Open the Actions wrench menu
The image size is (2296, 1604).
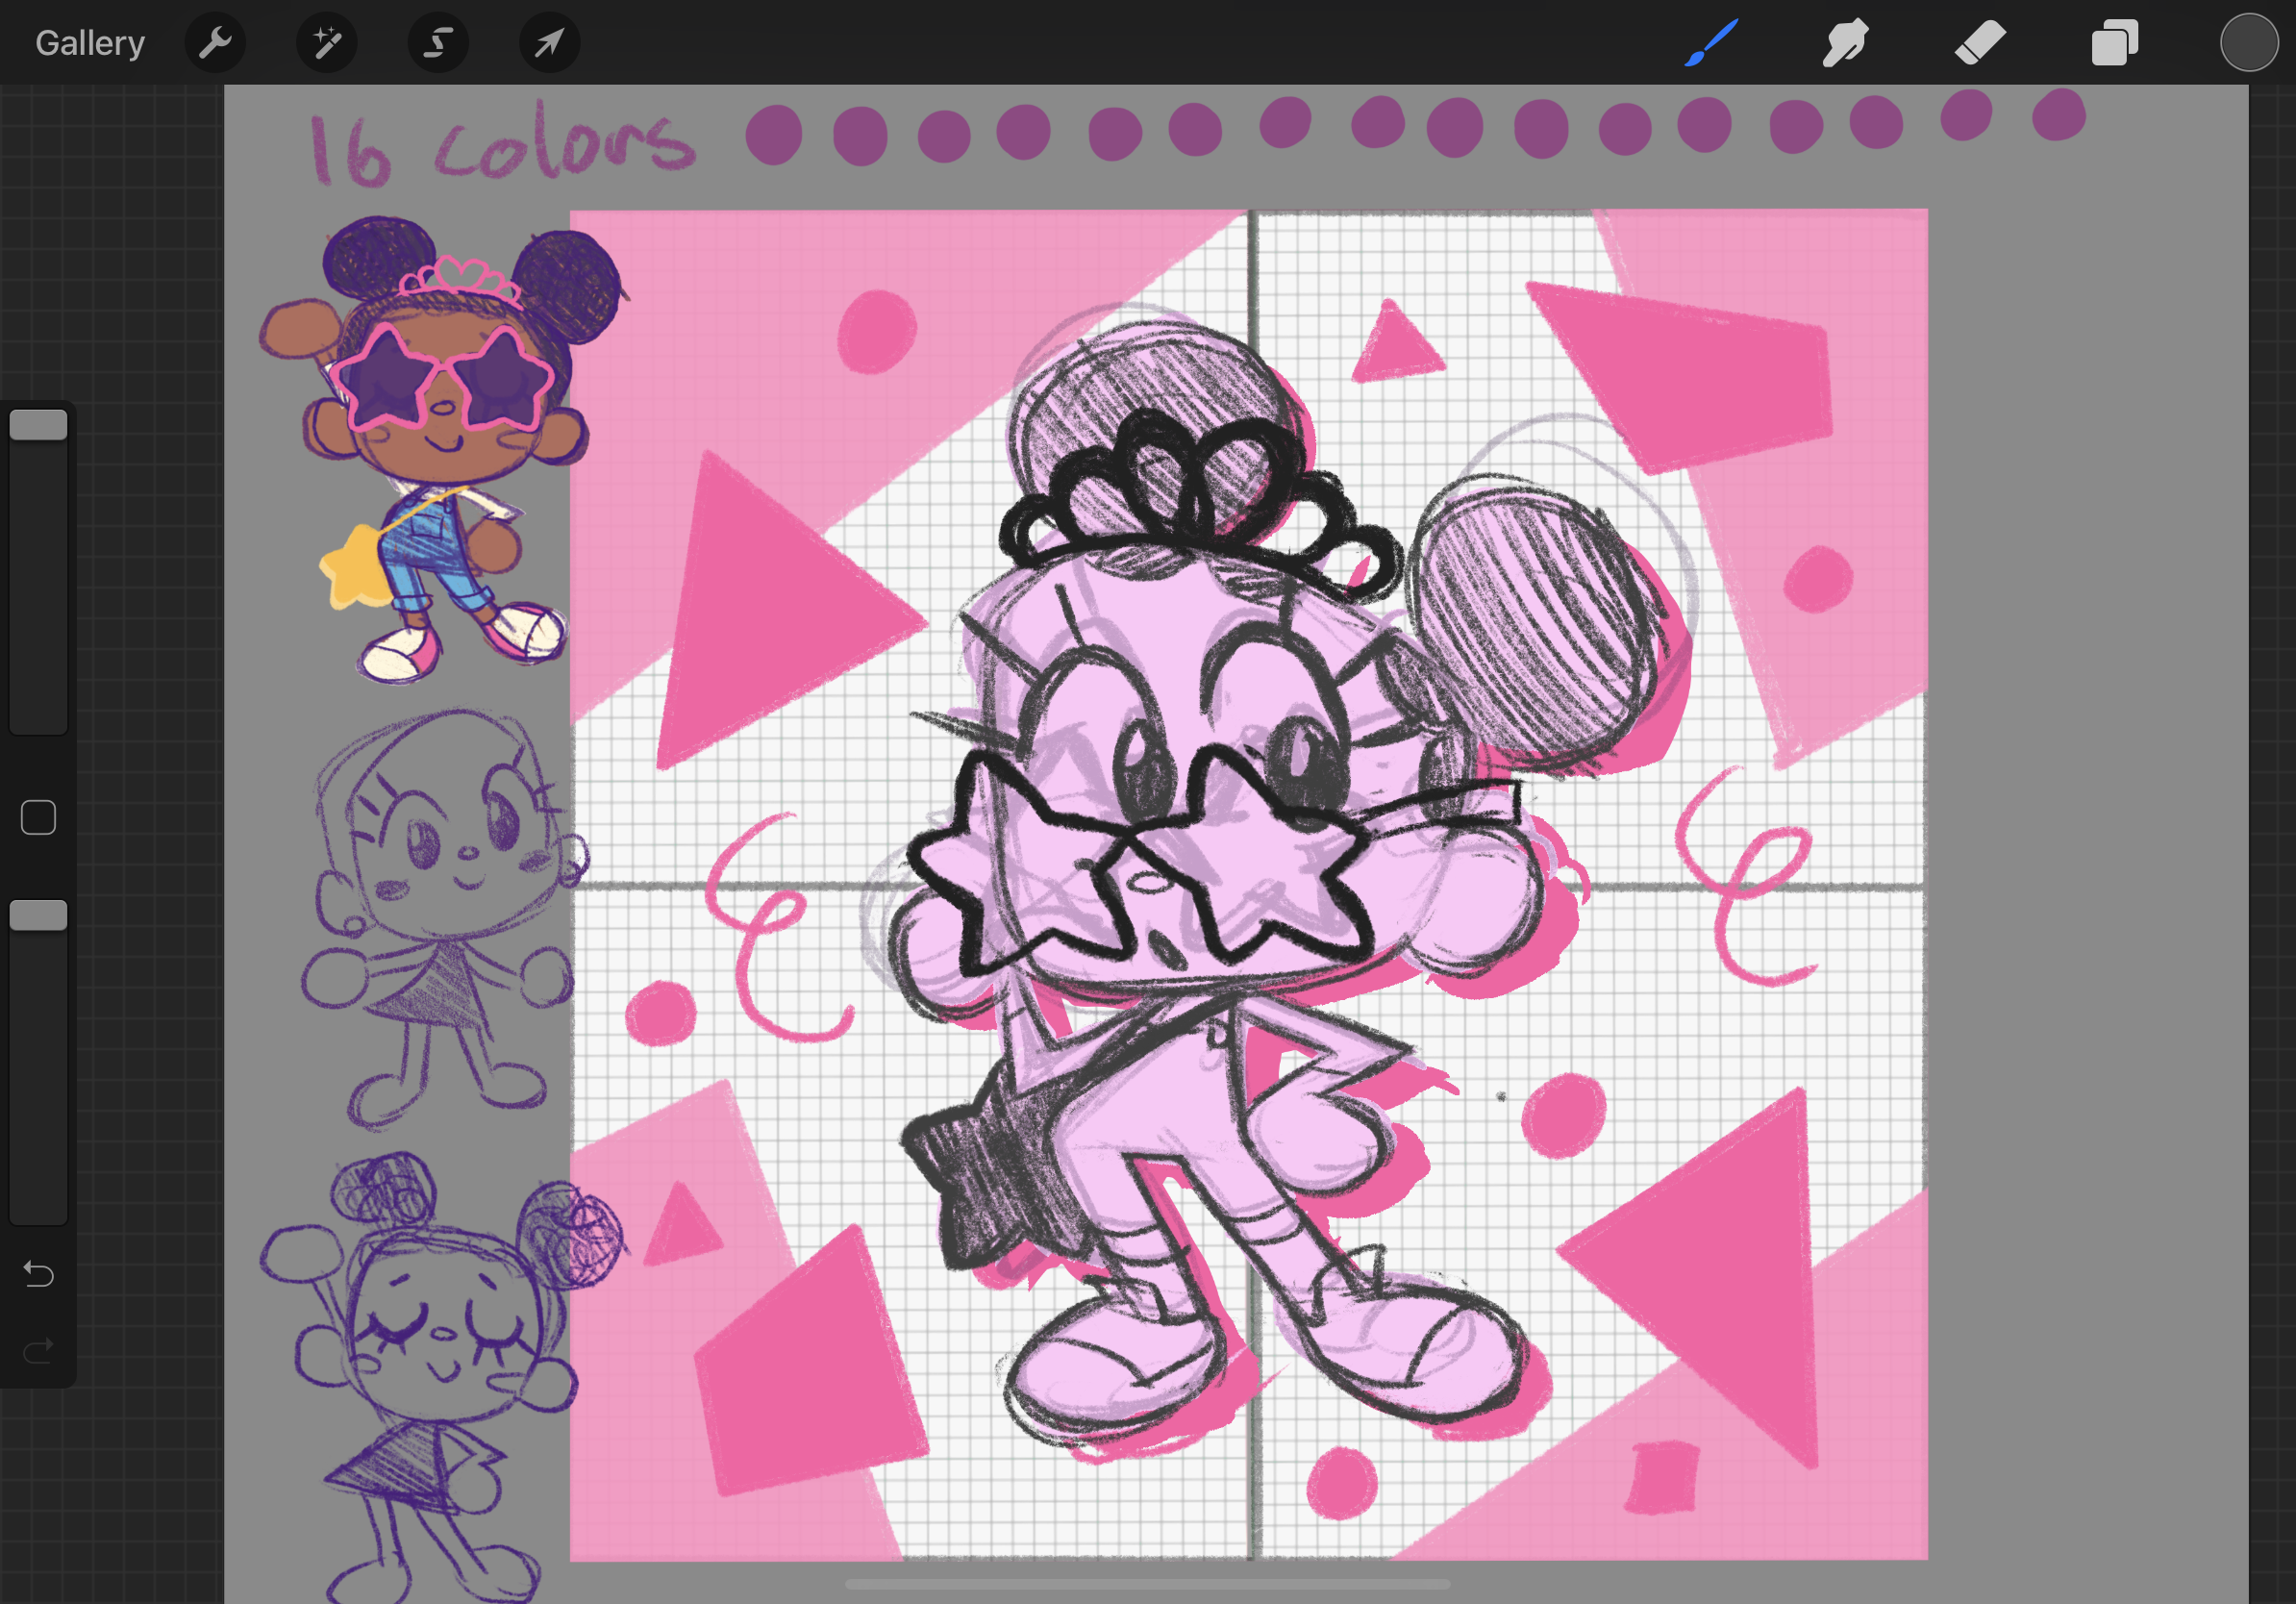[x=215, y=43]
